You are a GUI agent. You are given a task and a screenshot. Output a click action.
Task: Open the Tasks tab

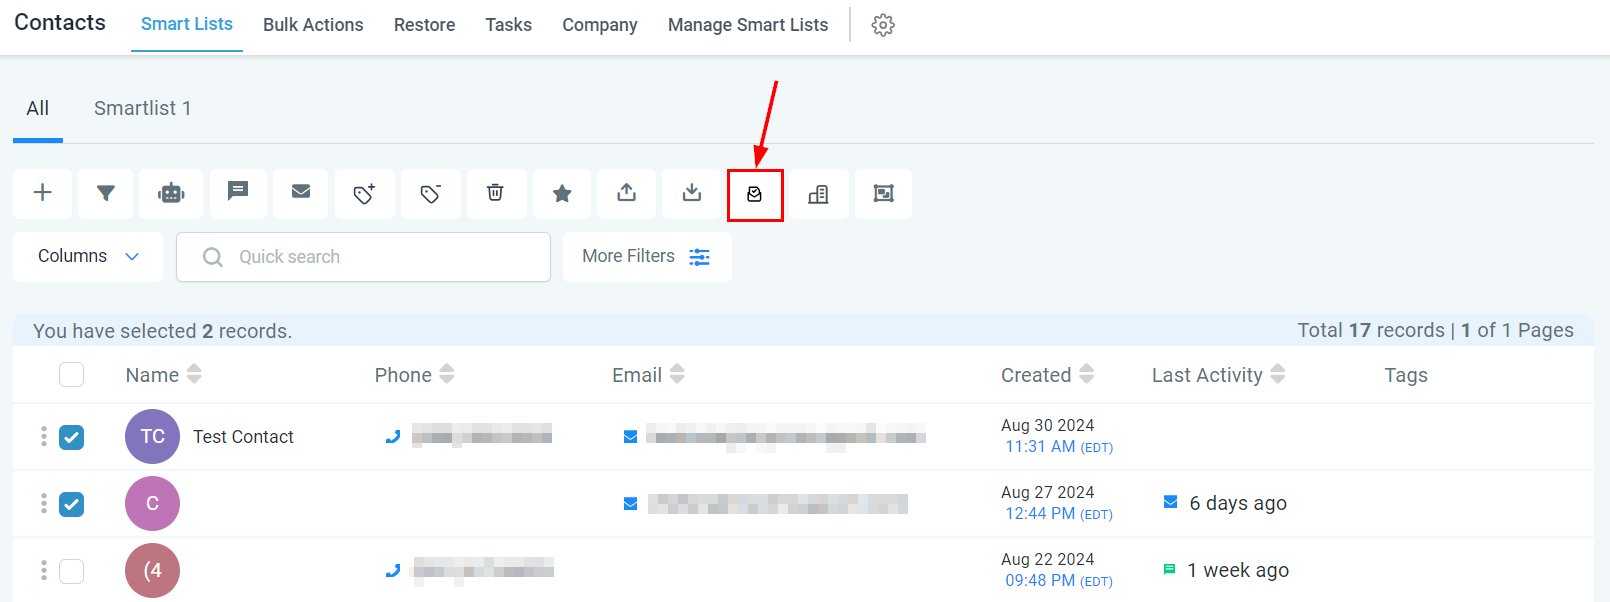(508, 25)
